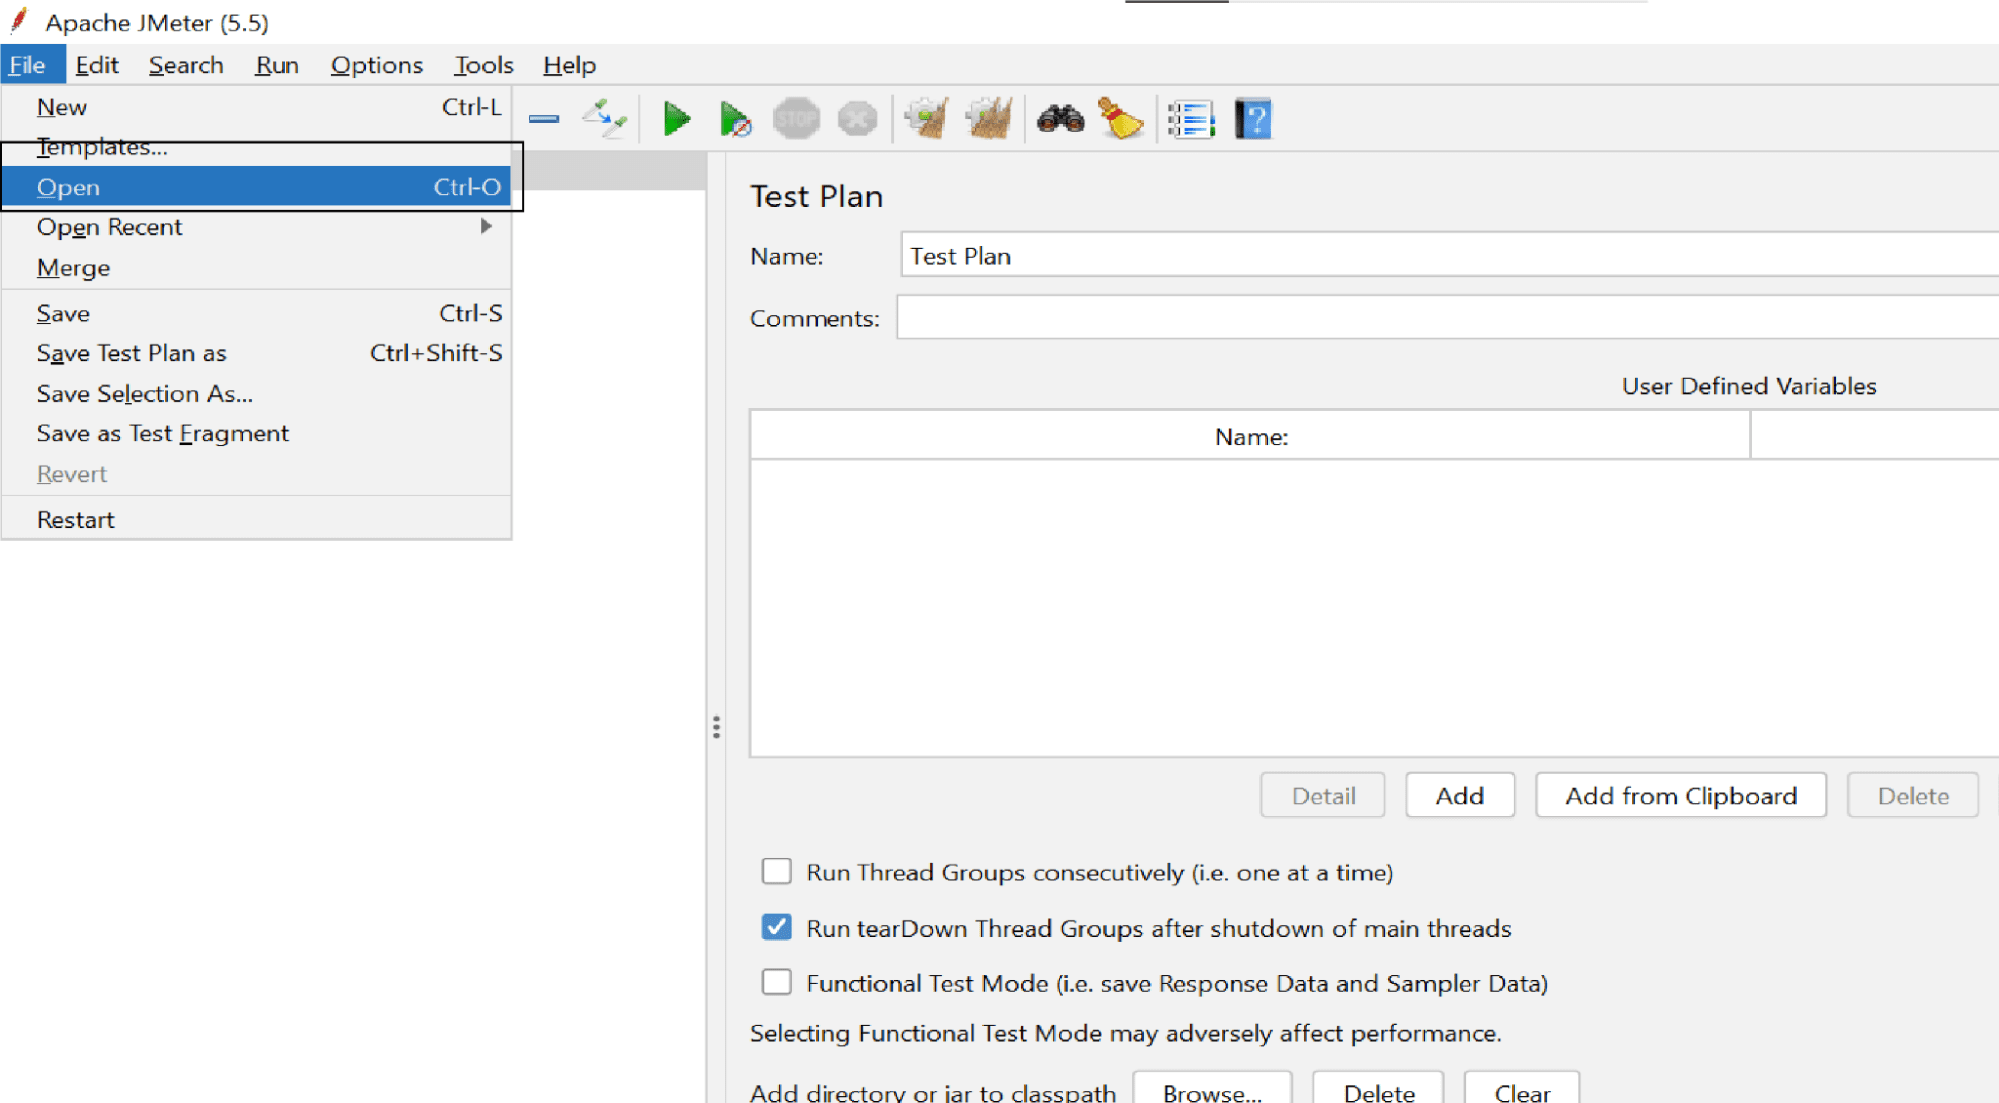Open Search with binoculars icon
1999x1103 pixels.
point(1060,119)
